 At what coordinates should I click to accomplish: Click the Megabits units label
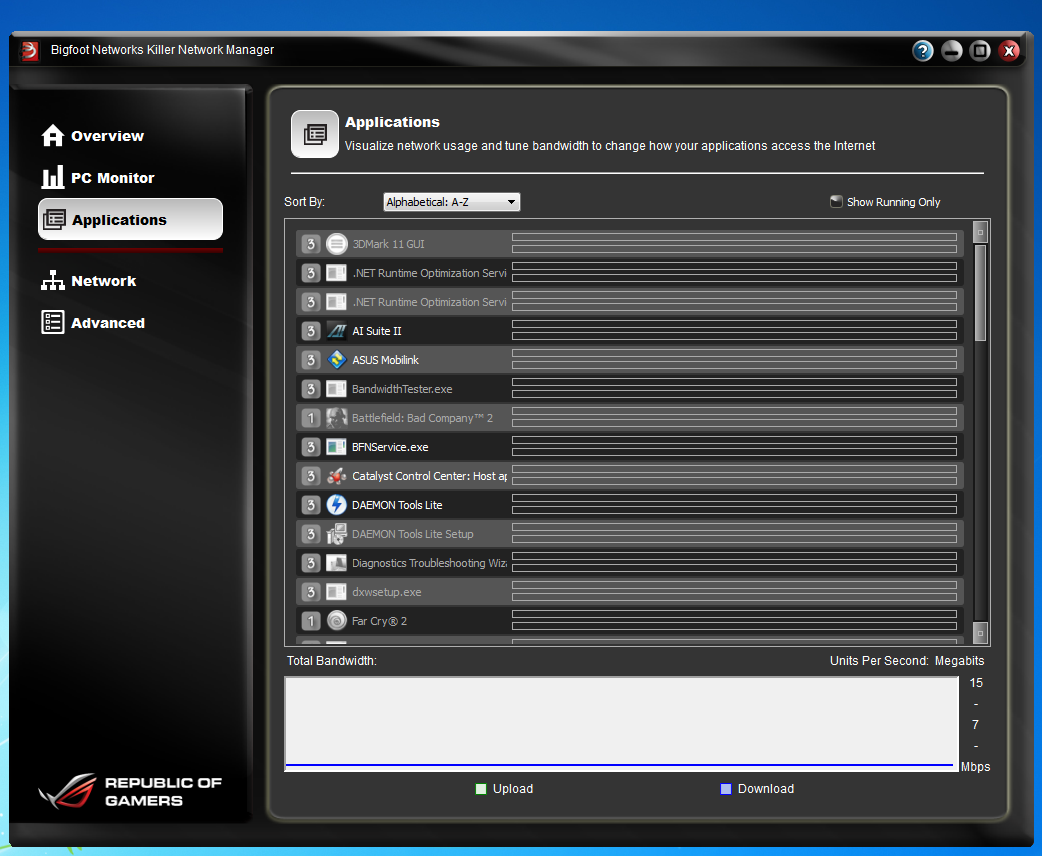pos(959,661)
